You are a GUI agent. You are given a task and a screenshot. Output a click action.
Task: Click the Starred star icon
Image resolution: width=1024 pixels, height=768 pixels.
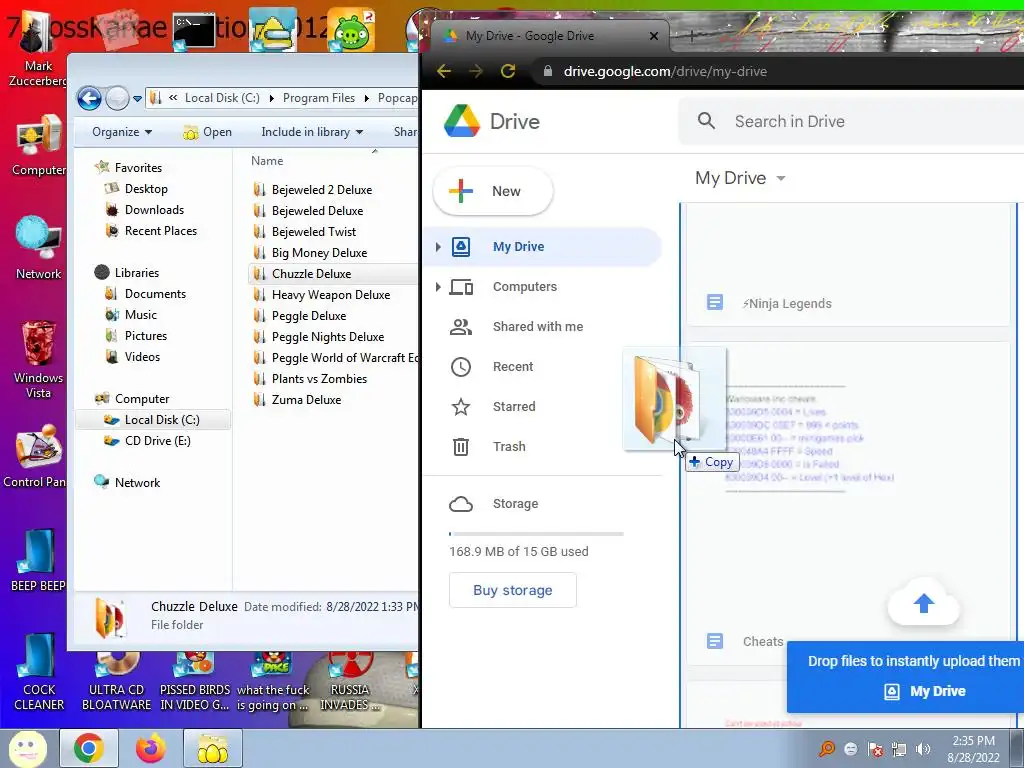[x=461, y=407]
